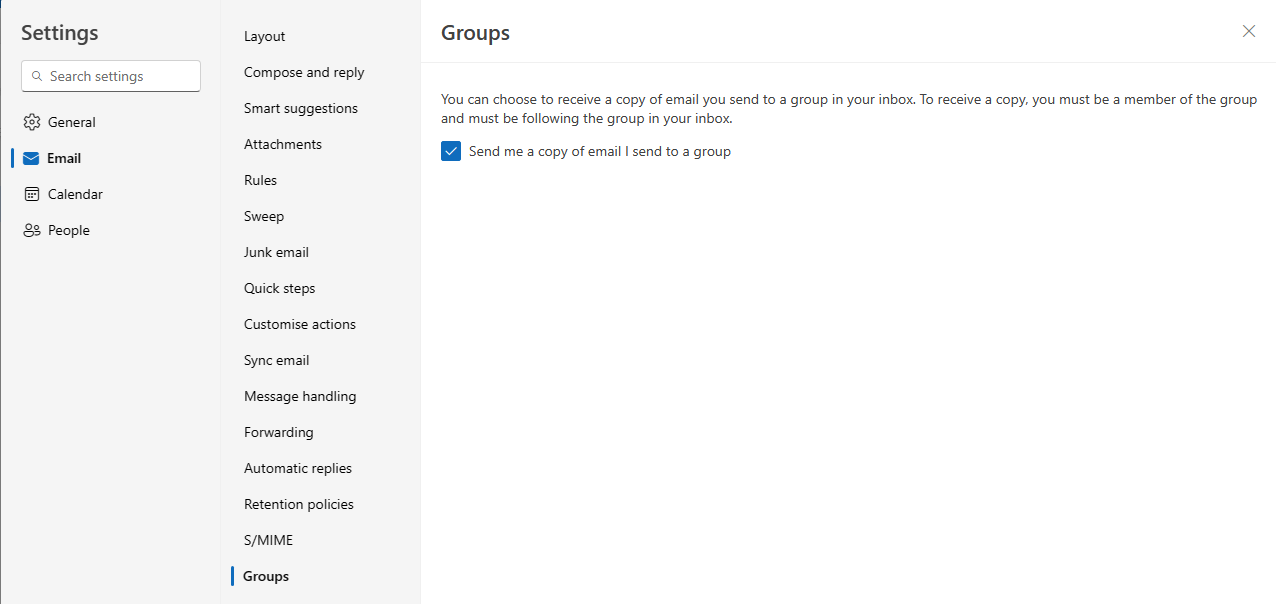Untick Send me a copy checkbox
The image size is (1276, 604).
pyautogui.click(x=451, y=151)
